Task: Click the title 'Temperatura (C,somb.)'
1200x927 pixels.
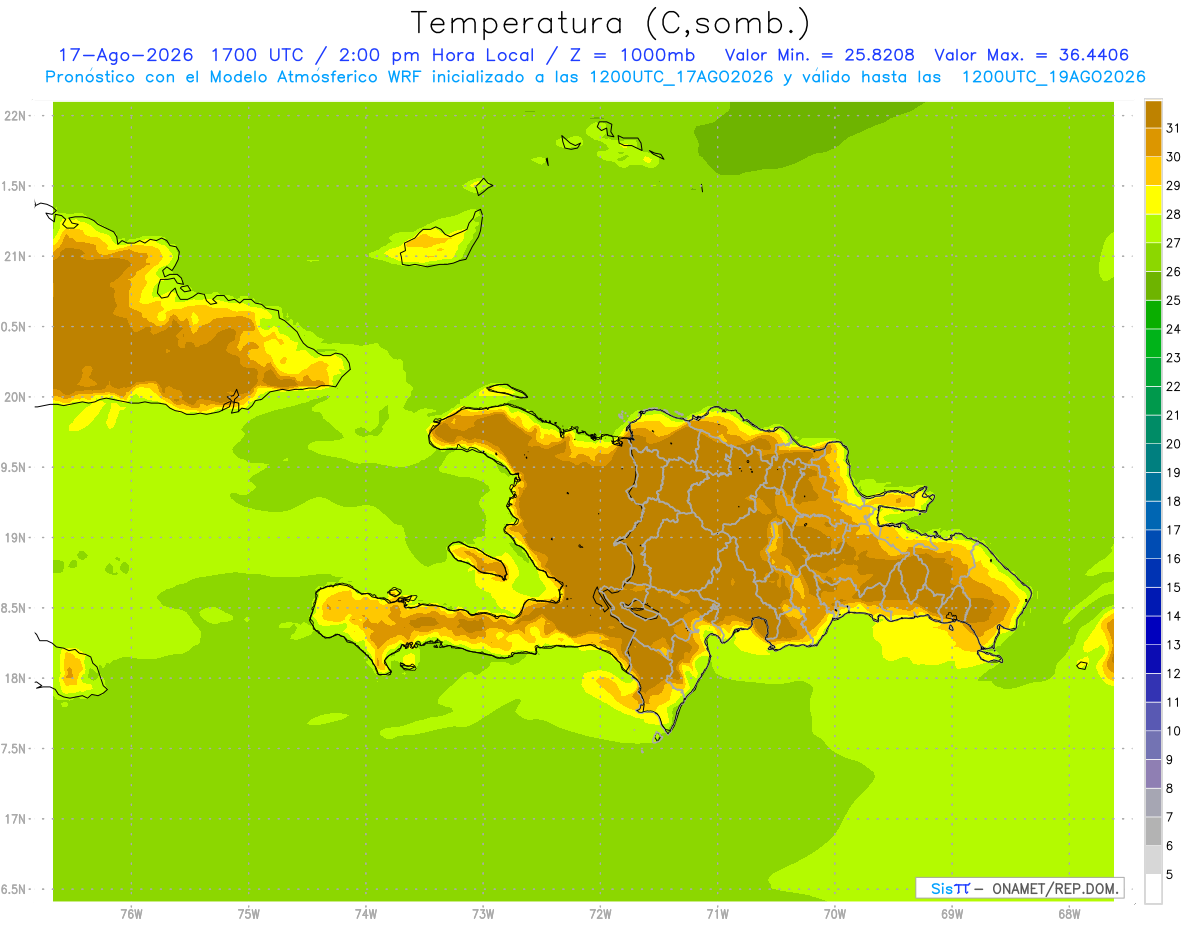Action: [x=610, y=23]
